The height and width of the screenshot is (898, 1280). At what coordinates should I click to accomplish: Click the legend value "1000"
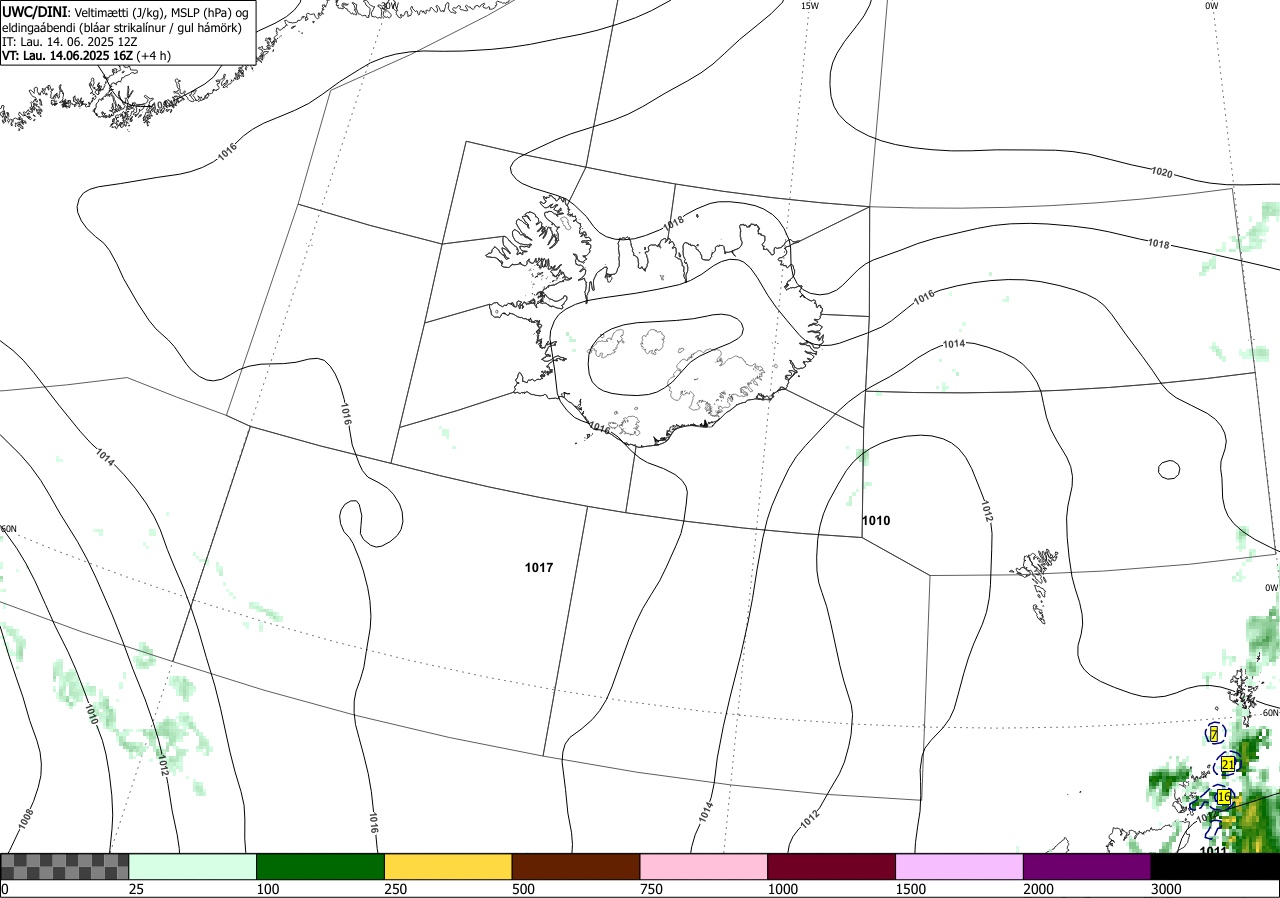(x=783, y=889)
